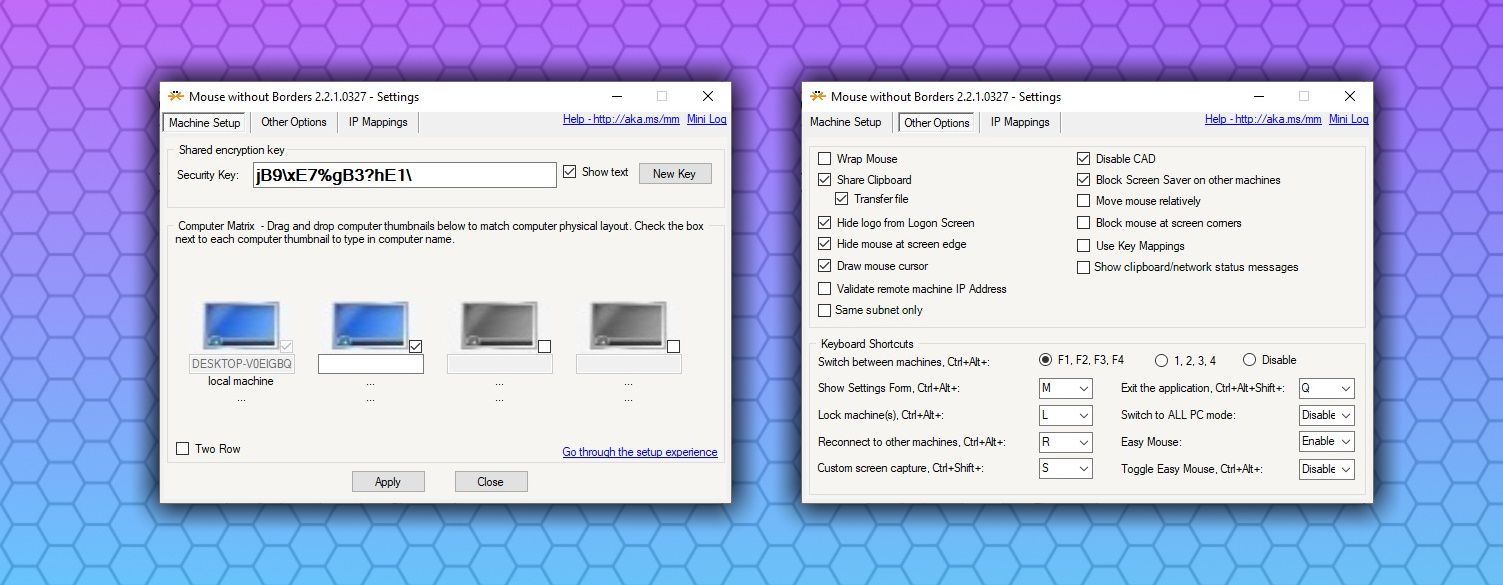Image resolution: width=1503 pixels, height=585 pixels.
Task: Enable Same subnet only checkbox
Action: 825,310
